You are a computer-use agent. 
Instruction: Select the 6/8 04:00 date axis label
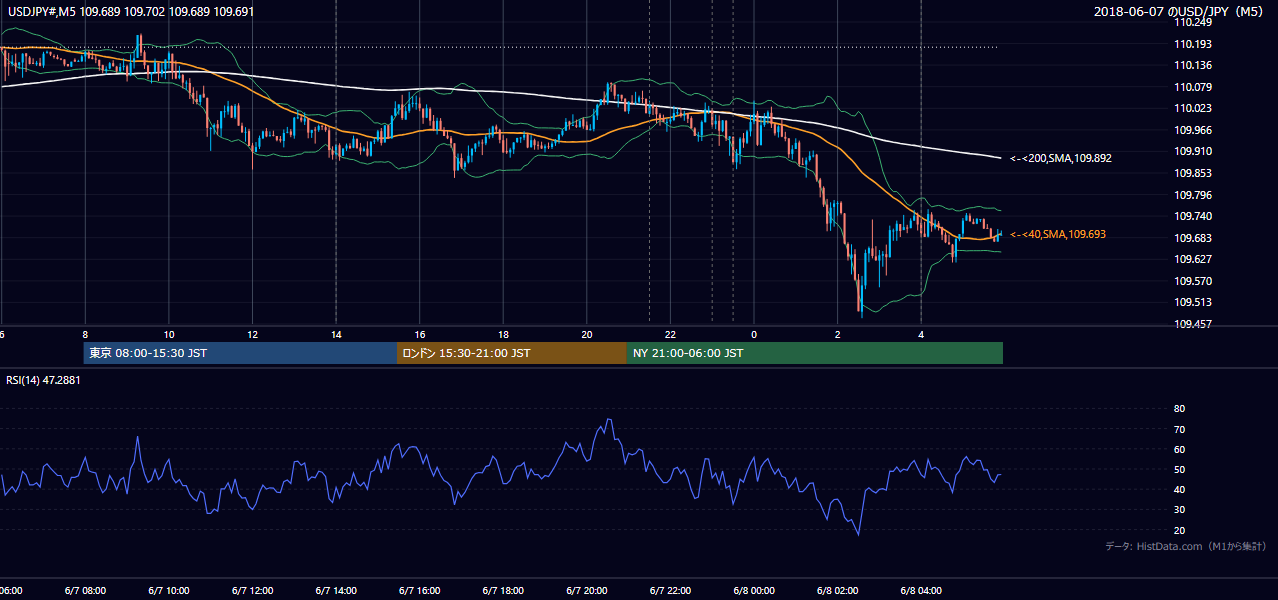click(921, 590)
